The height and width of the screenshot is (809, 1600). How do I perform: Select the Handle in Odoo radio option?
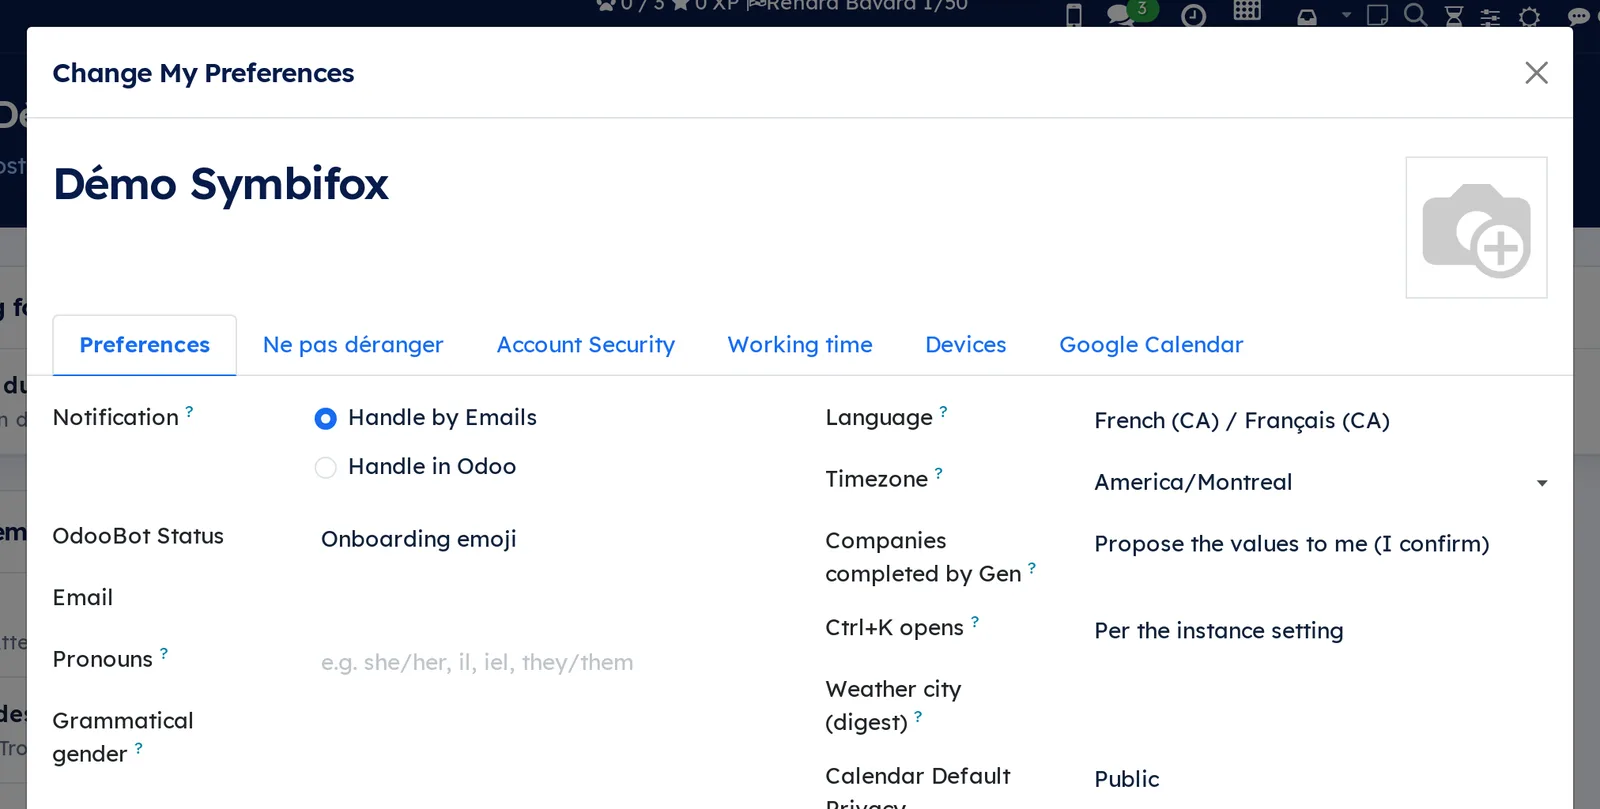click(325, 467)
